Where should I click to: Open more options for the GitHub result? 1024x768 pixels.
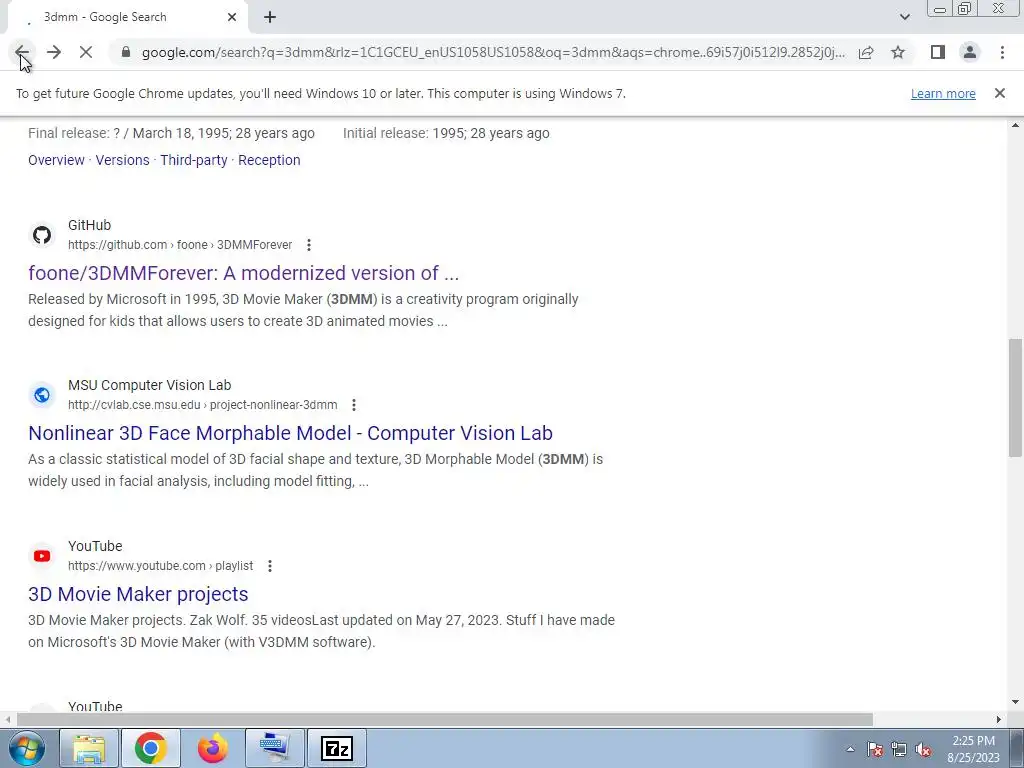(x=309, y=245)
